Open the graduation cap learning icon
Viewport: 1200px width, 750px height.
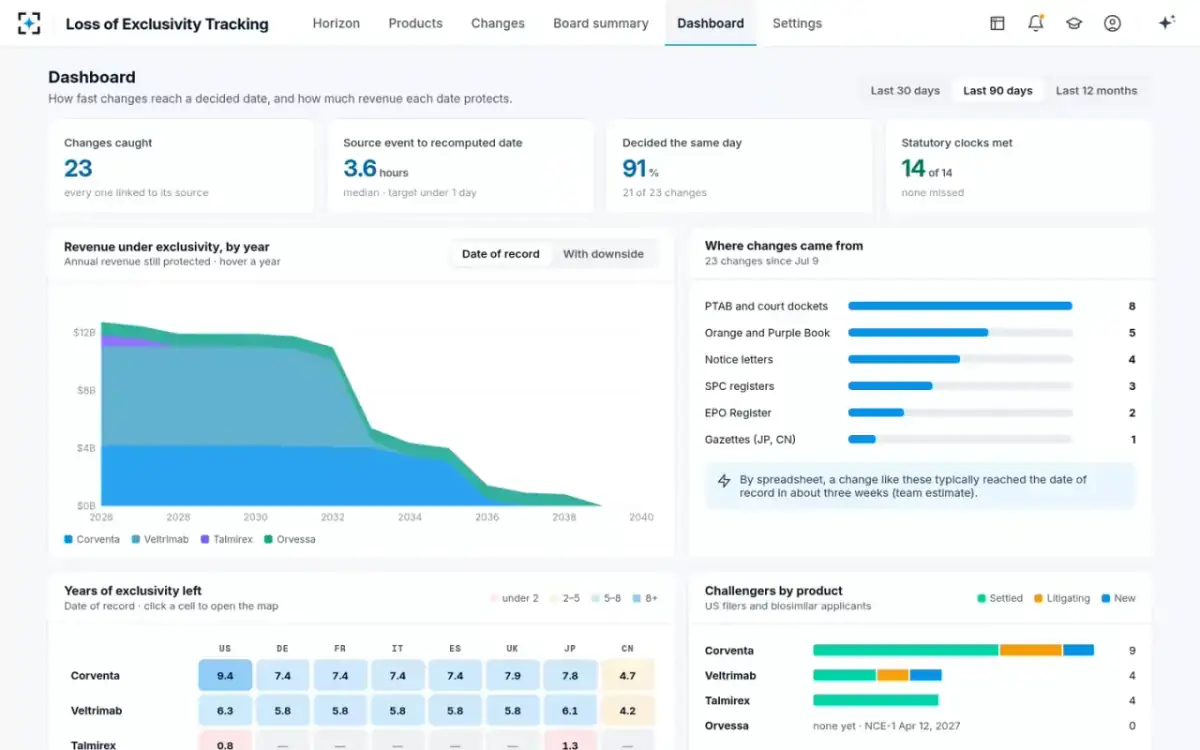pyautogui.click(x=1074, y=23)
